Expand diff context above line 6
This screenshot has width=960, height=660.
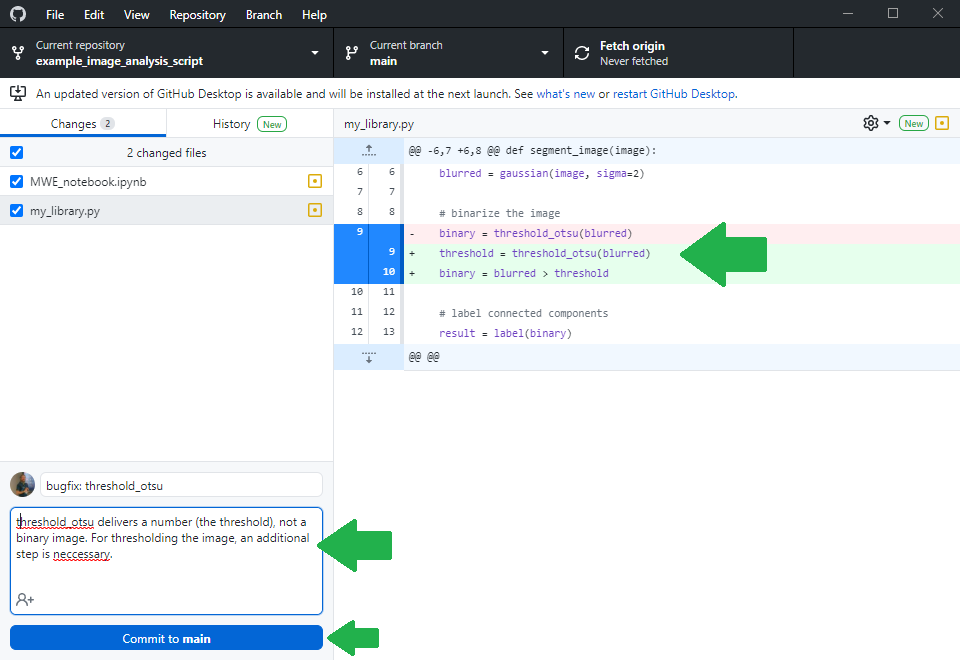click(x=369, y=150)
